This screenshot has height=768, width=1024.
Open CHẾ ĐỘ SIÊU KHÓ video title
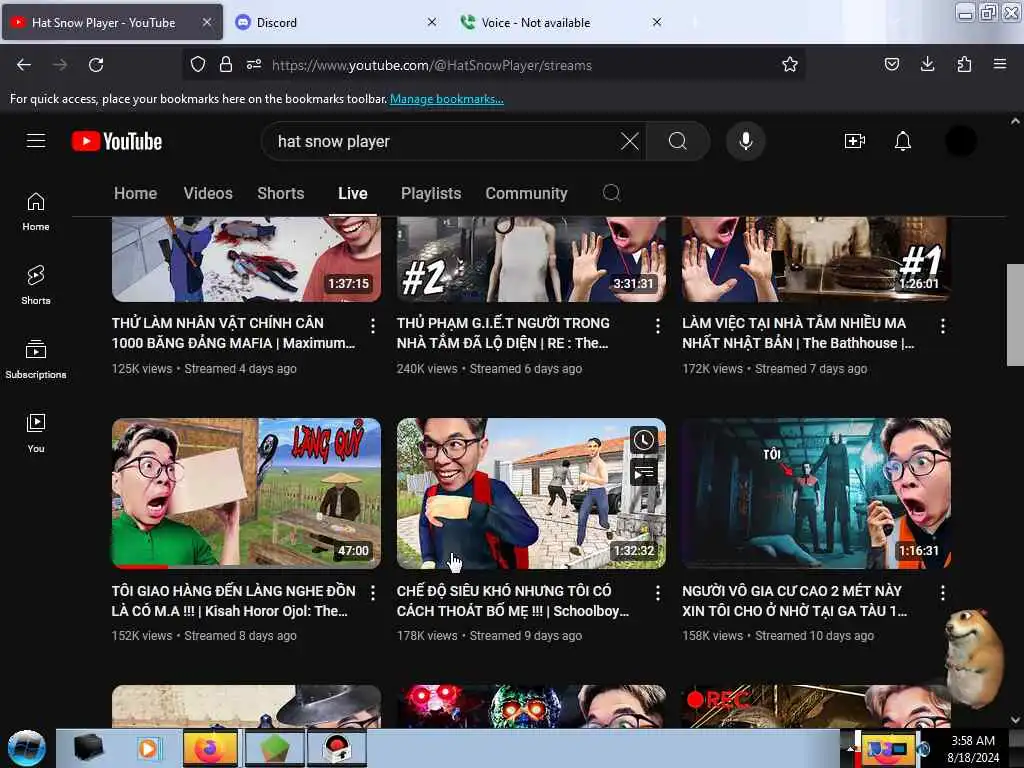(513, 600)
